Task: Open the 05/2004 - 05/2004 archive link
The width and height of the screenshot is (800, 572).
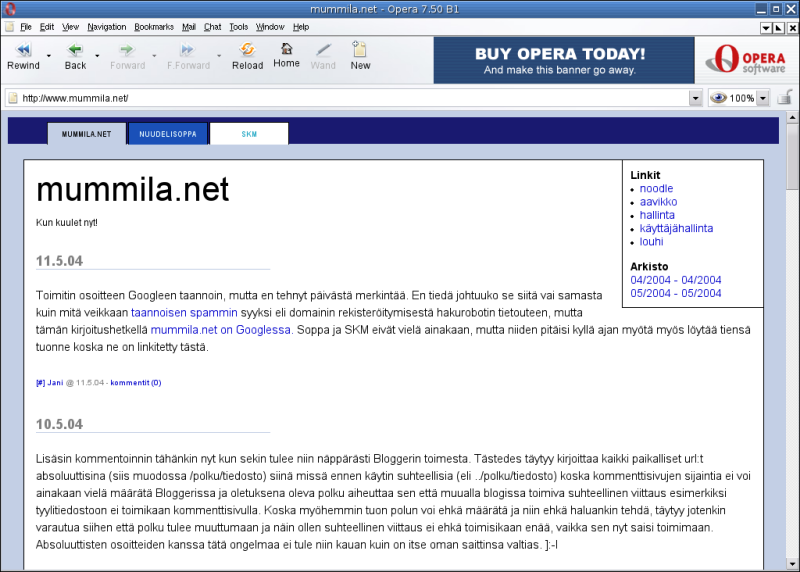Action: [676, 293]
